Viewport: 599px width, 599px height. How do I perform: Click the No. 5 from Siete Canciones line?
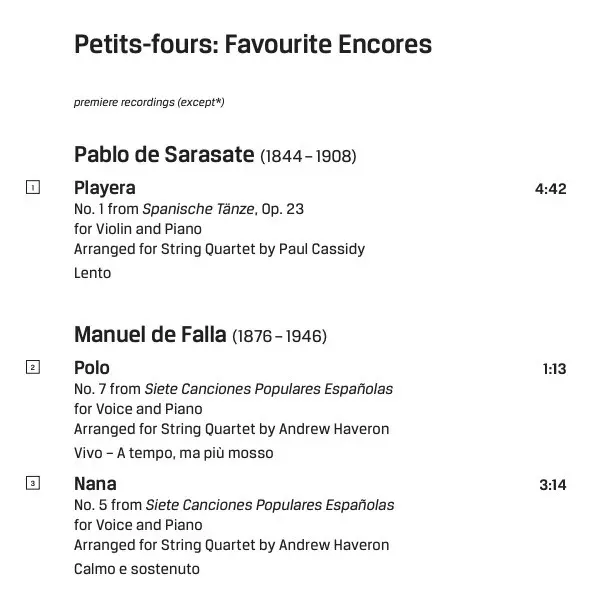tap(234, 505)
